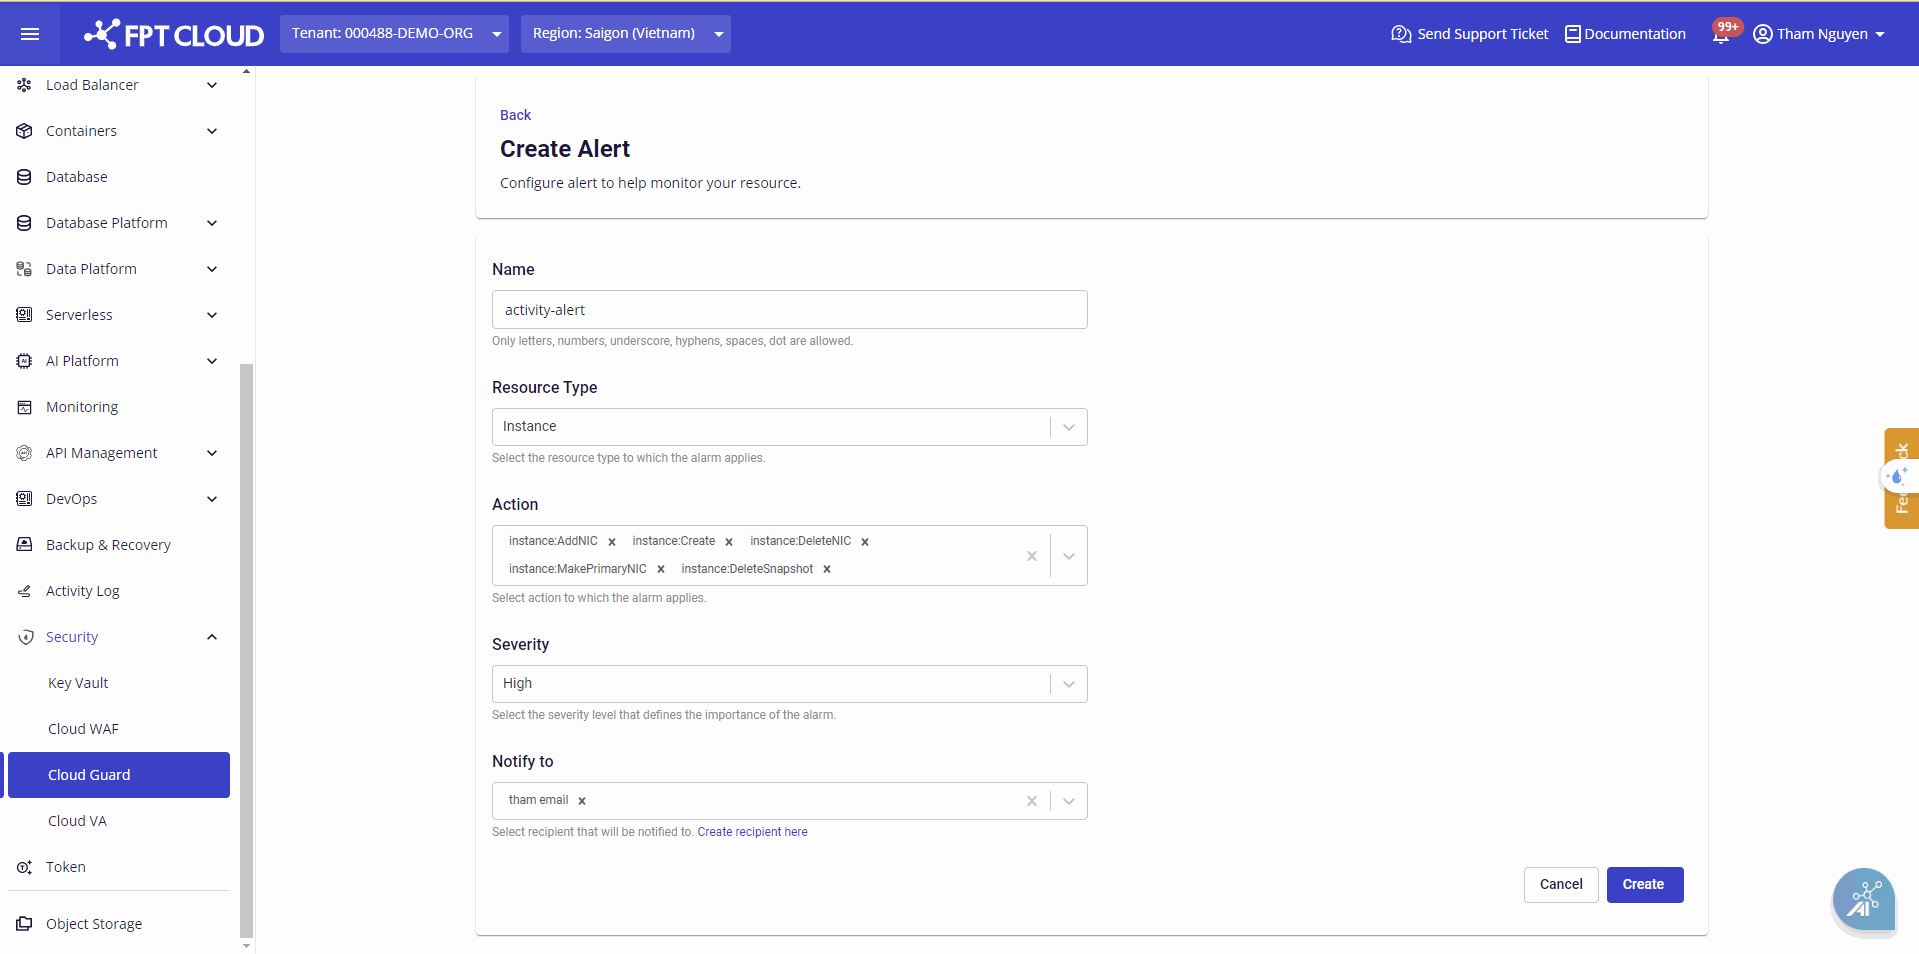
Task: Click the Activity Log icon
Action: tap(24, 591)
